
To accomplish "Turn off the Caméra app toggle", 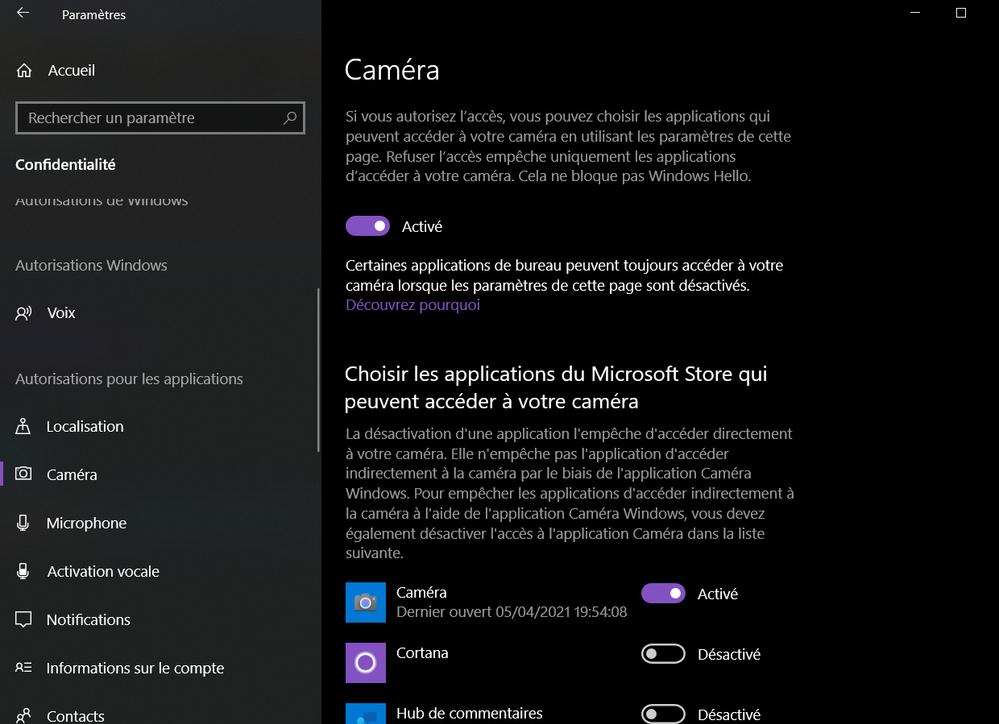I will pyautogui.click(x=663, y=594).
